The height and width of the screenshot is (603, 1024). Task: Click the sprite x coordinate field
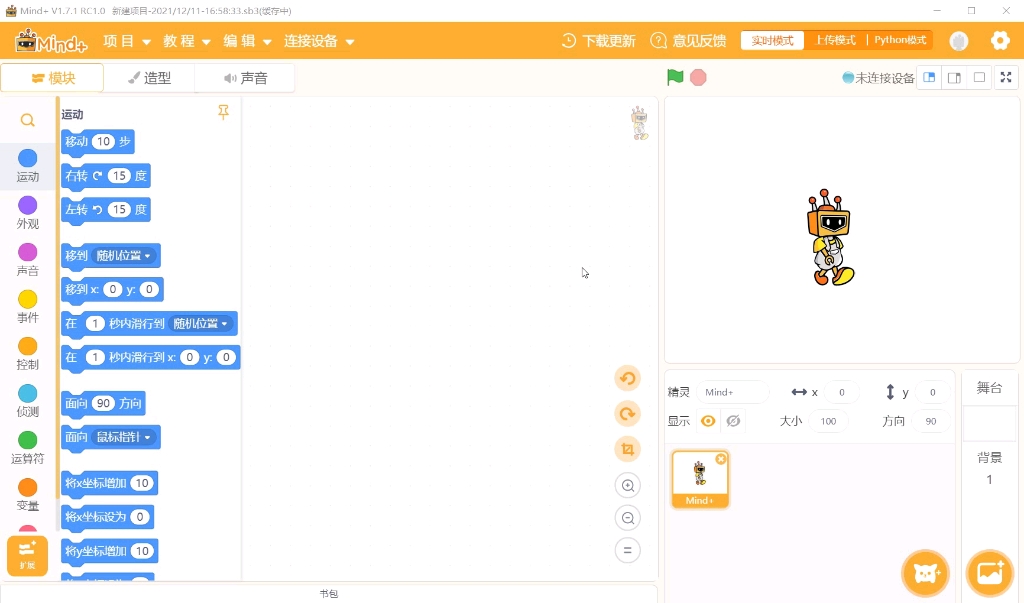coord(841,392)
